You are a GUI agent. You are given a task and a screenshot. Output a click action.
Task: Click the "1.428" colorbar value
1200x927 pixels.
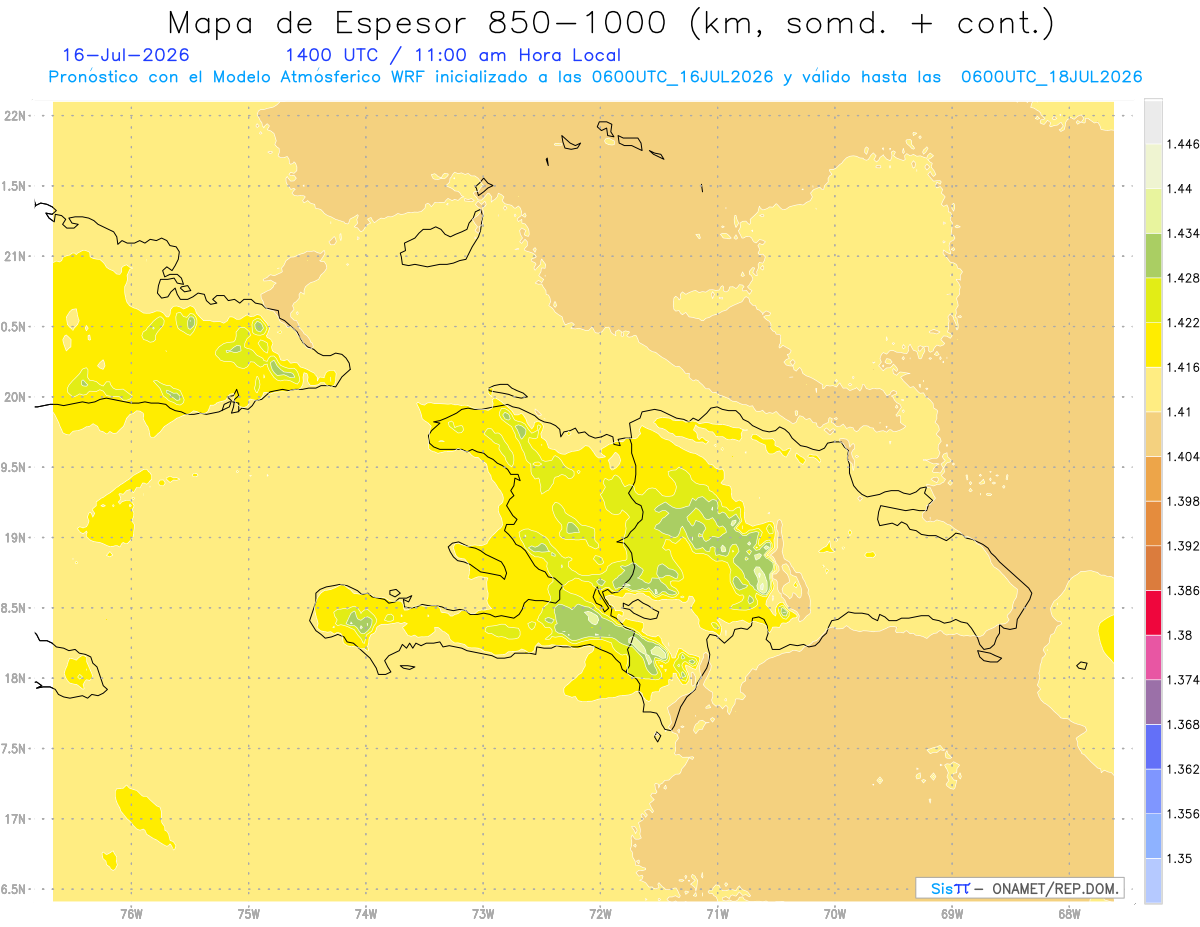pyautogui.click(x=1184, y=278)
